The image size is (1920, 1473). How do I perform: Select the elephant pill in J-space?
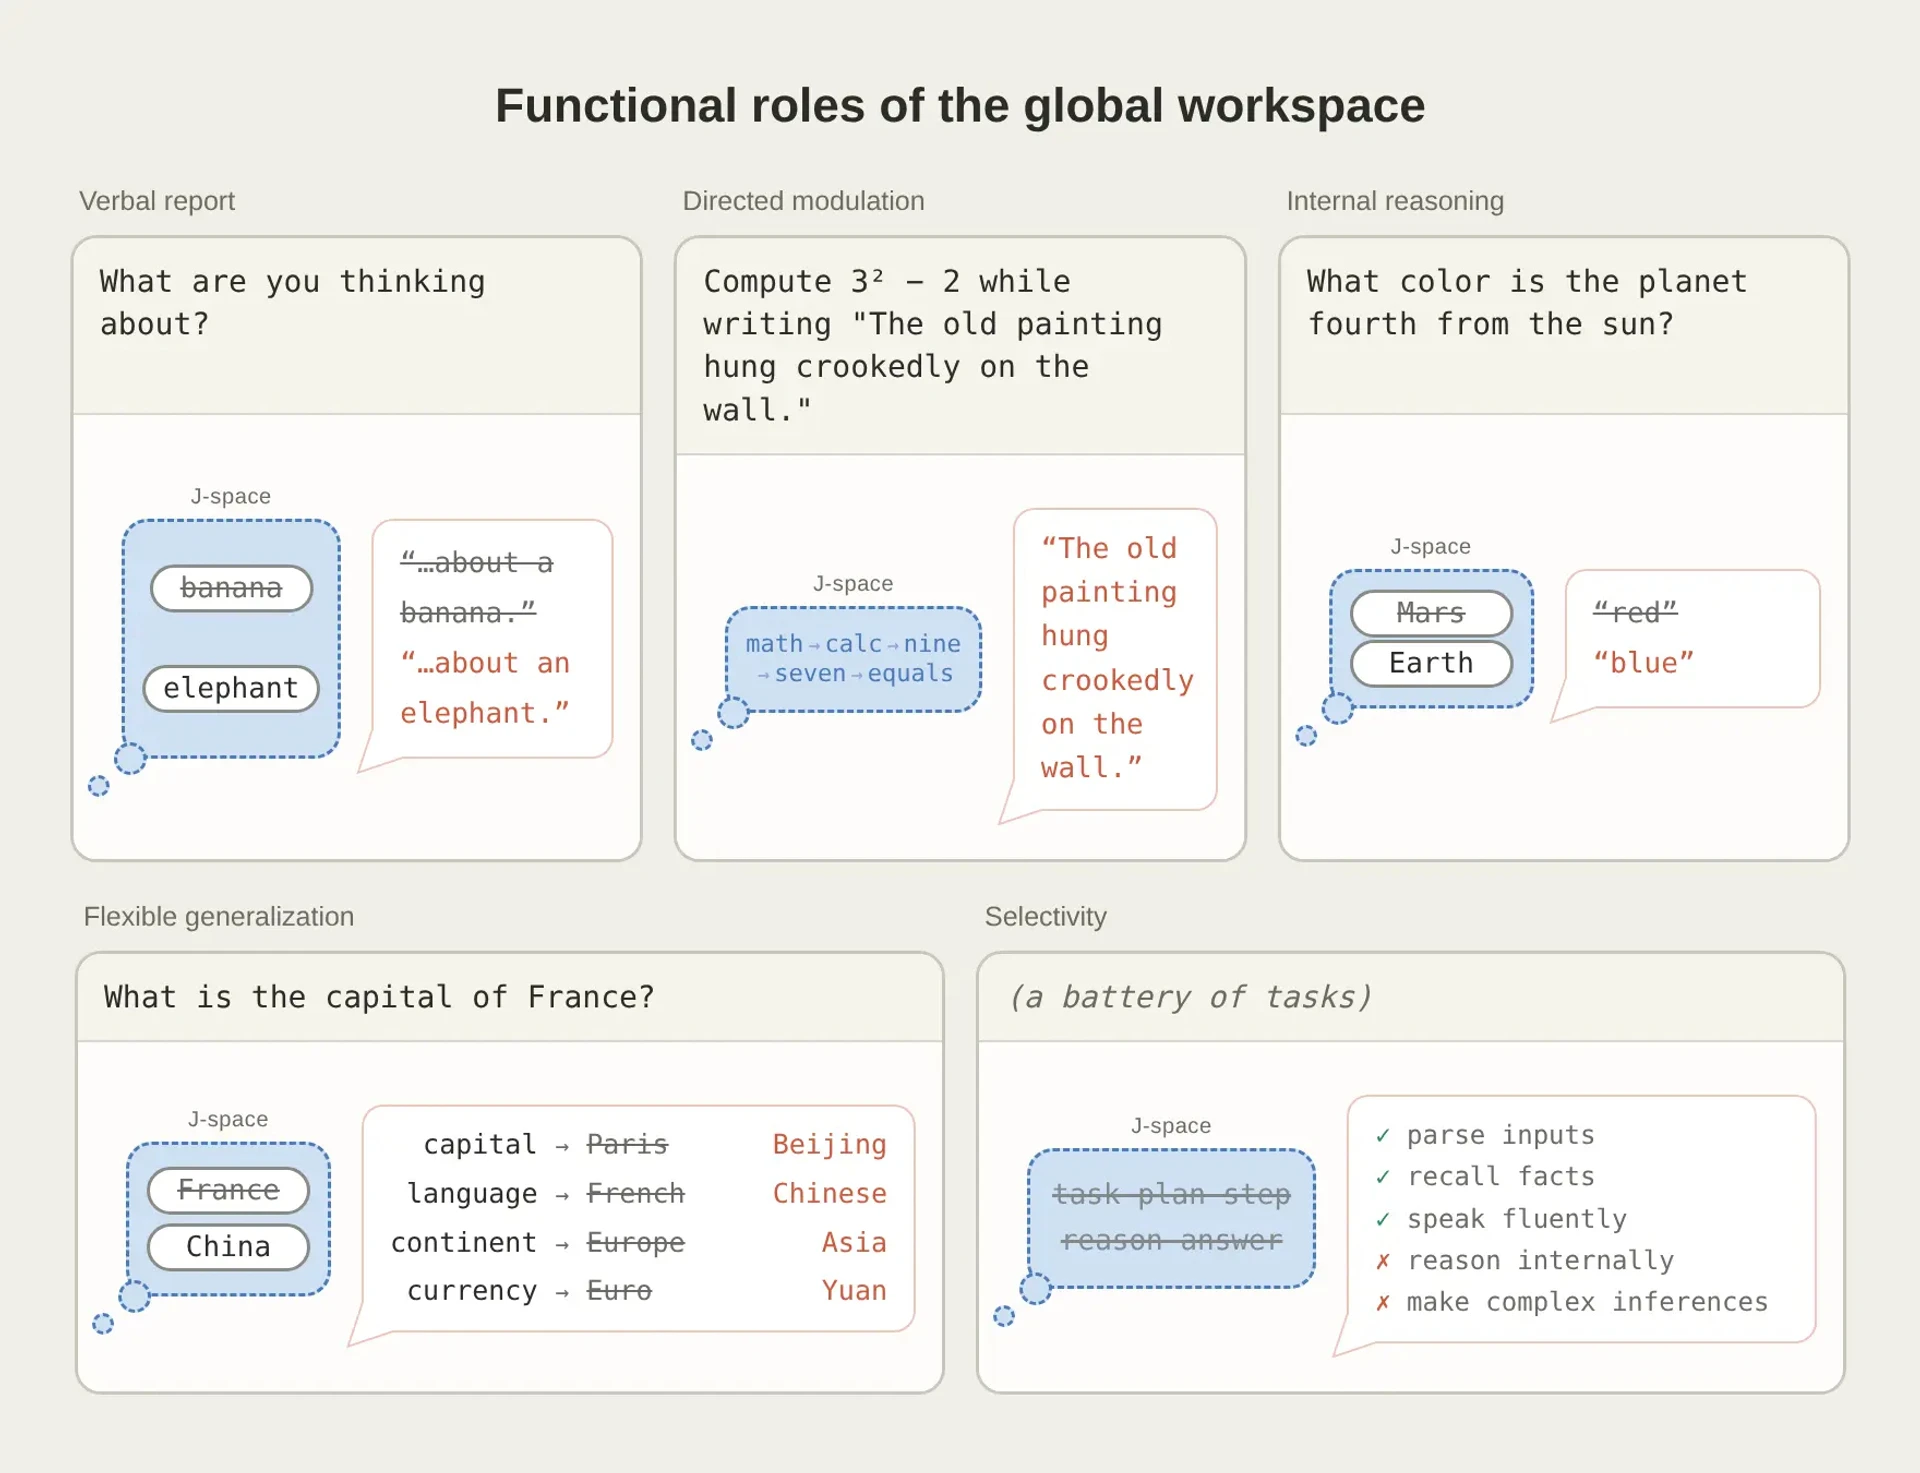(231, 688)
